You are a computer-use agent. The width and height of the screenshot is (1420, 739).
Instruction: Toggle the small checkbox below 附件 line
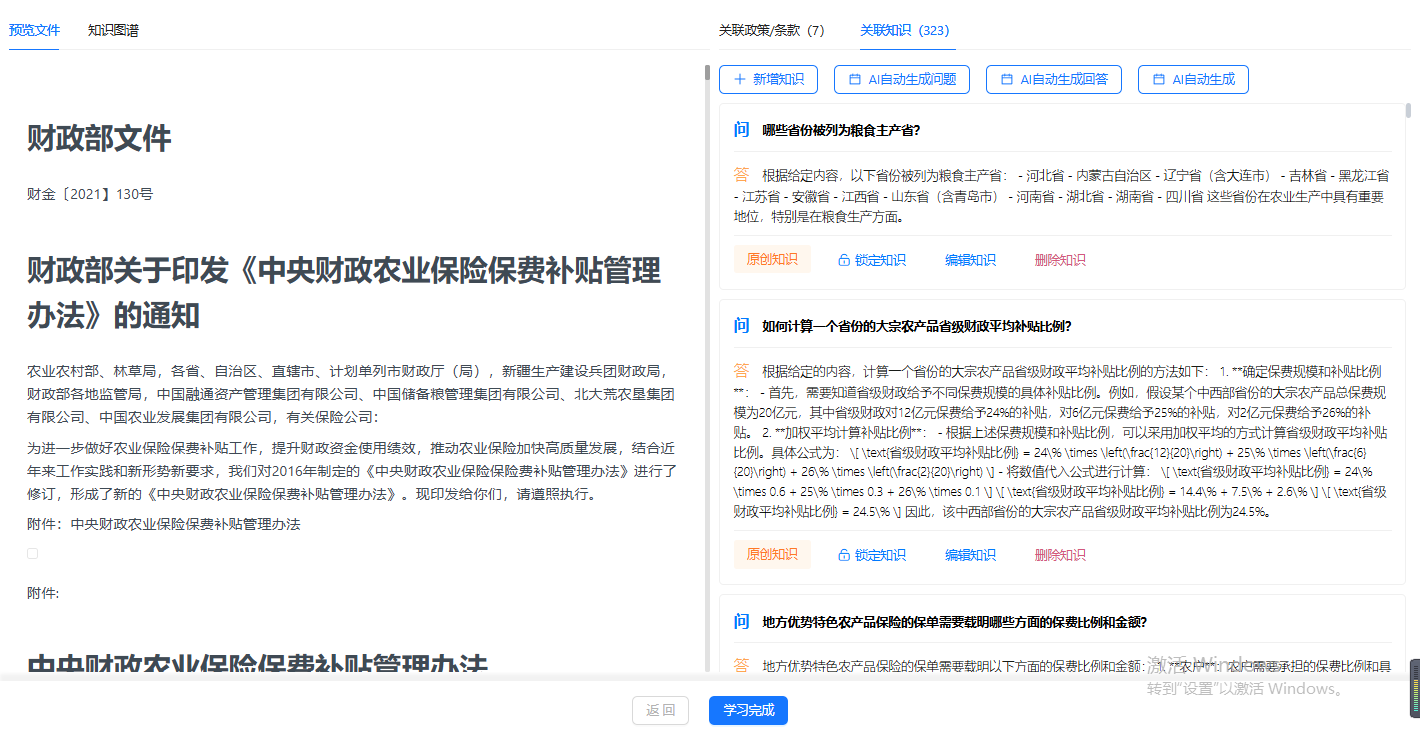[33, 553]
